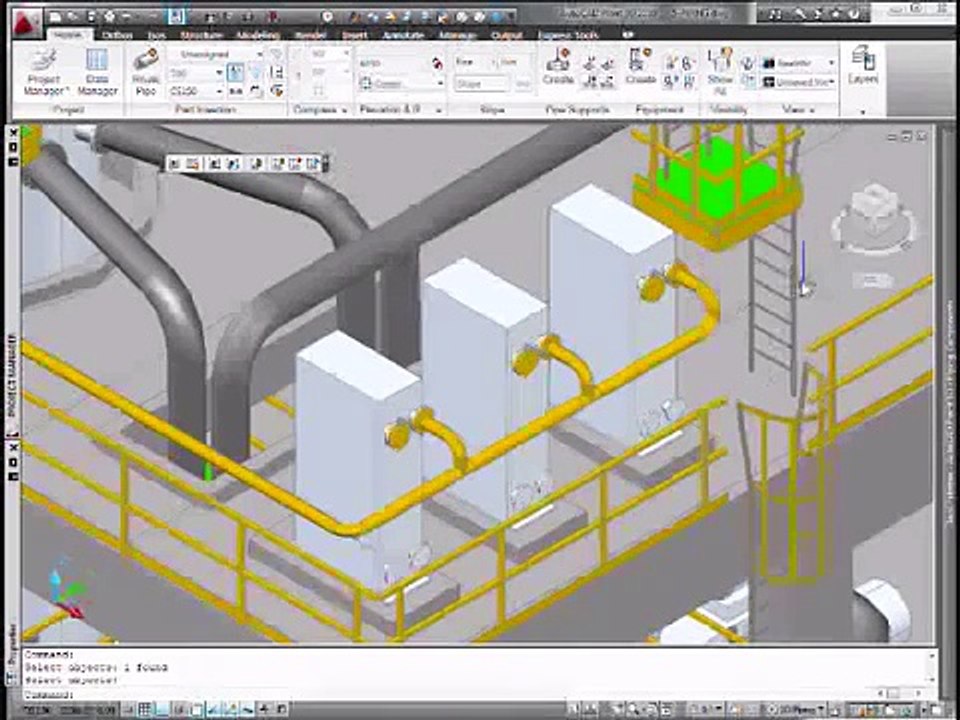This screenshot has width=960, height=720.
Task: Expand the Compass panel arrow
Action: coord(345,110)
